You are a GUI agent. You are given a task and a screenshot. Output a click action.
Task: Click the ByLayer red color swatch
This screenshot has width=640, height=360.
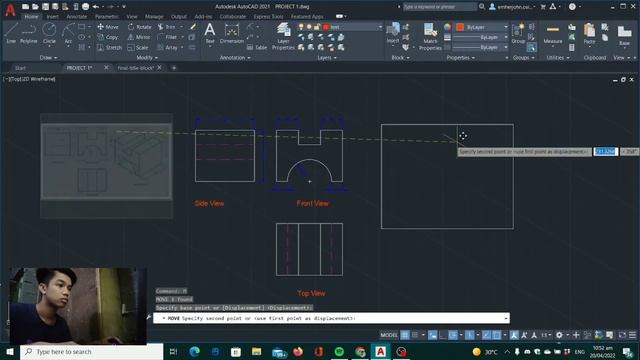[460, 27]
